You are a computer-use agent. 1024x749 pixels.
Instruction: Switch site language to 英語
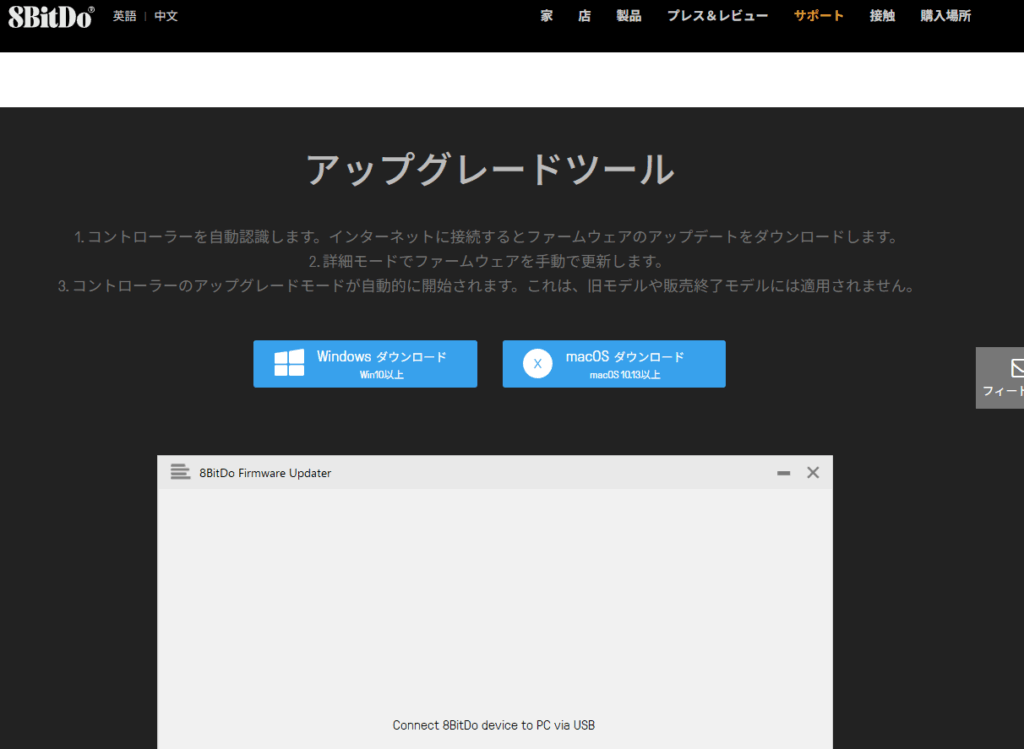tap(124, 16)
